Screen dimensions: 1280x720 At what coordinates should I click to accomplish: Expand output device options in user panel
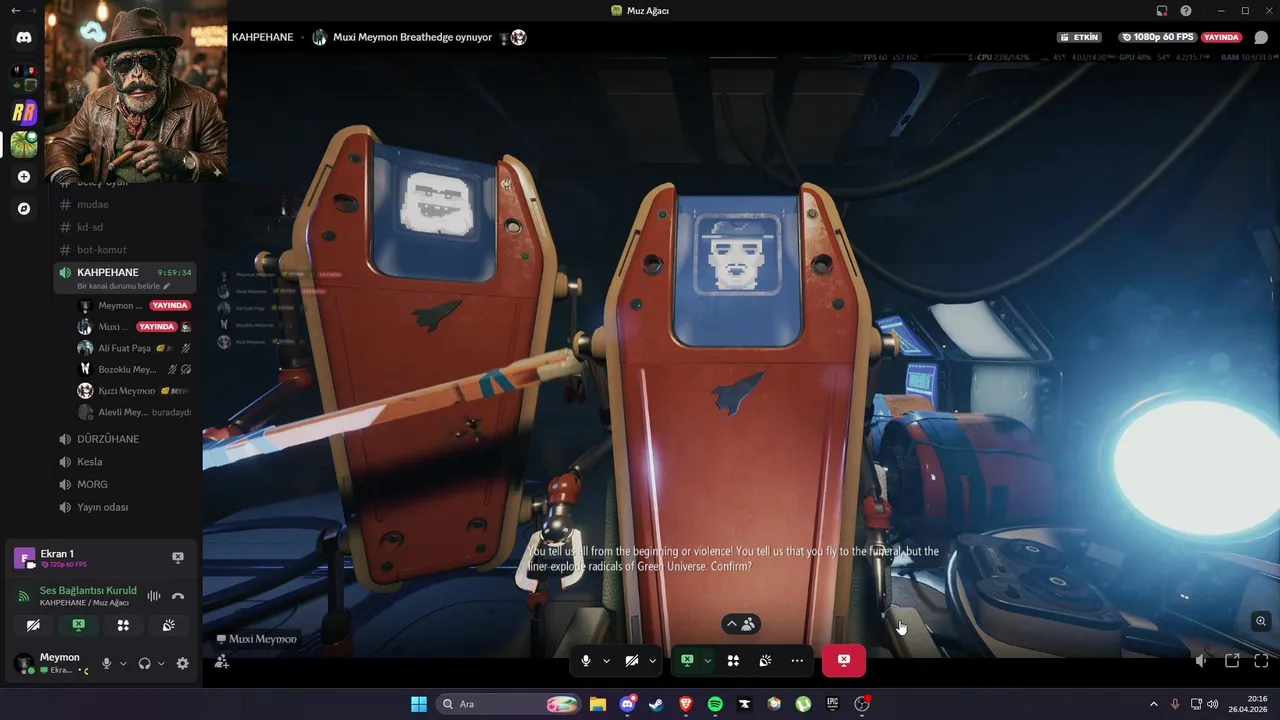click(x=161, y=663)
